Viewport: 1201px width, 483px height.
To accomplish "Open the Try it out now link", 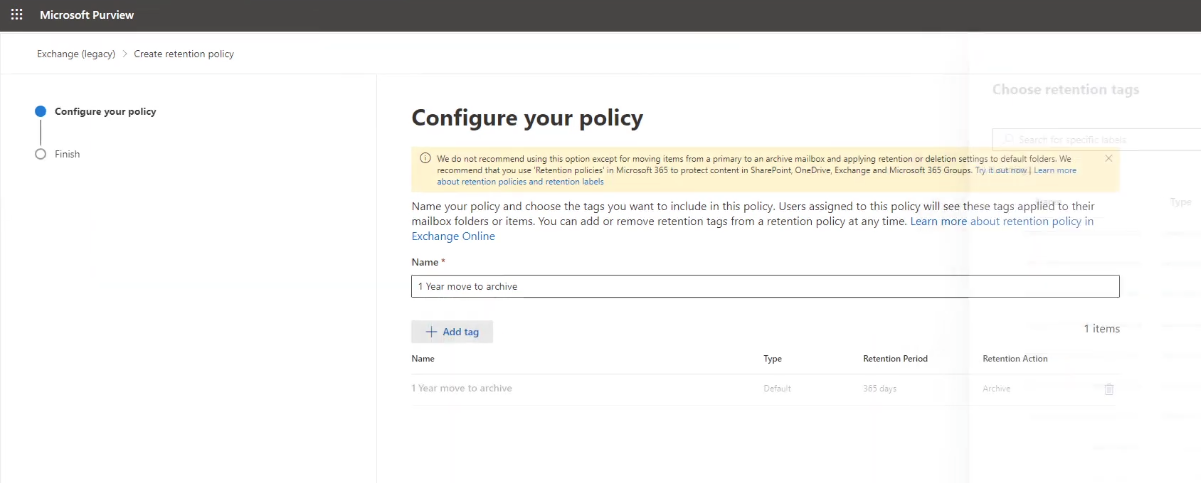I will pyautogui.click(x=1001, y=171).
